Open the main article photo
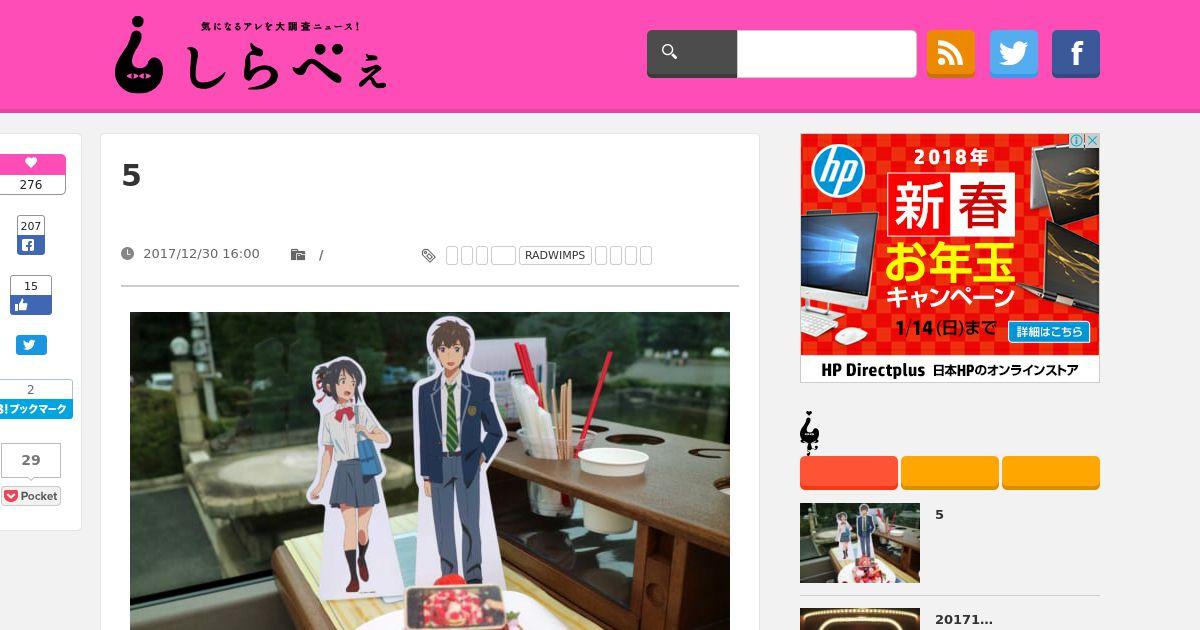This screenshot has width=1200, height=630. click(x=430, y=471)
